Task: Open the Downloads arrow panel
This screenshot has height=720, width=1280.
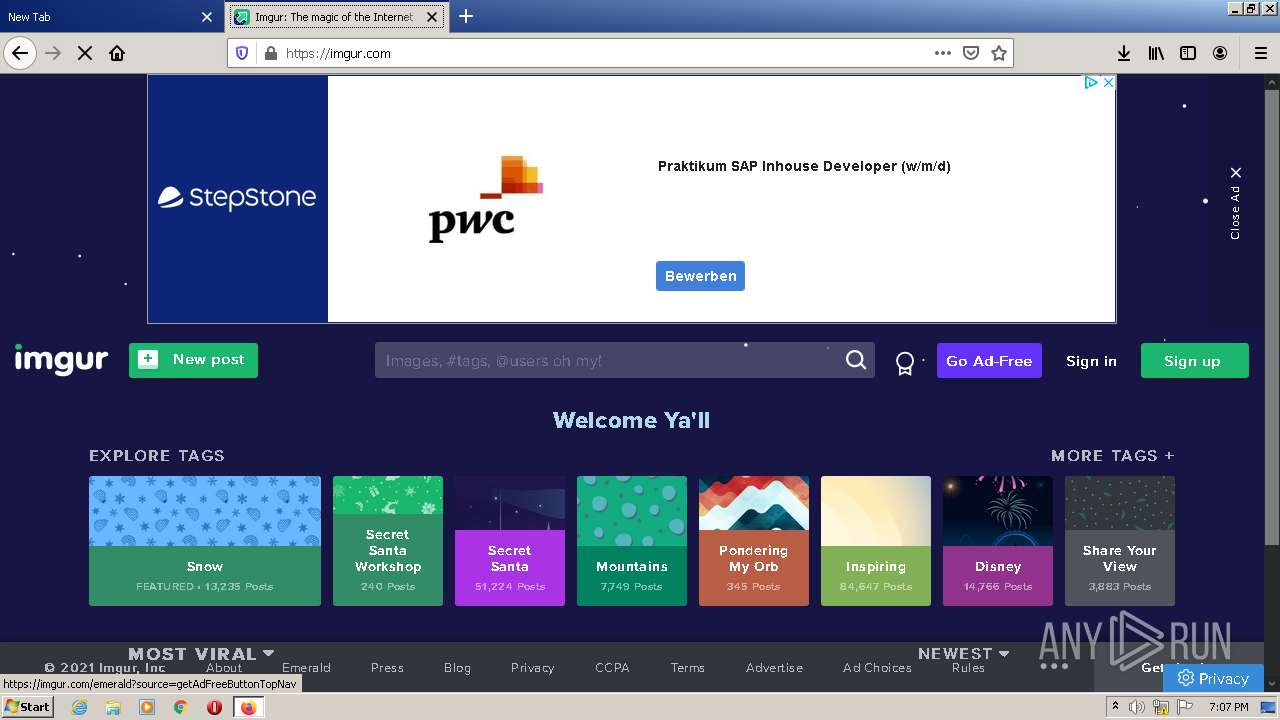Action: 1124,53
